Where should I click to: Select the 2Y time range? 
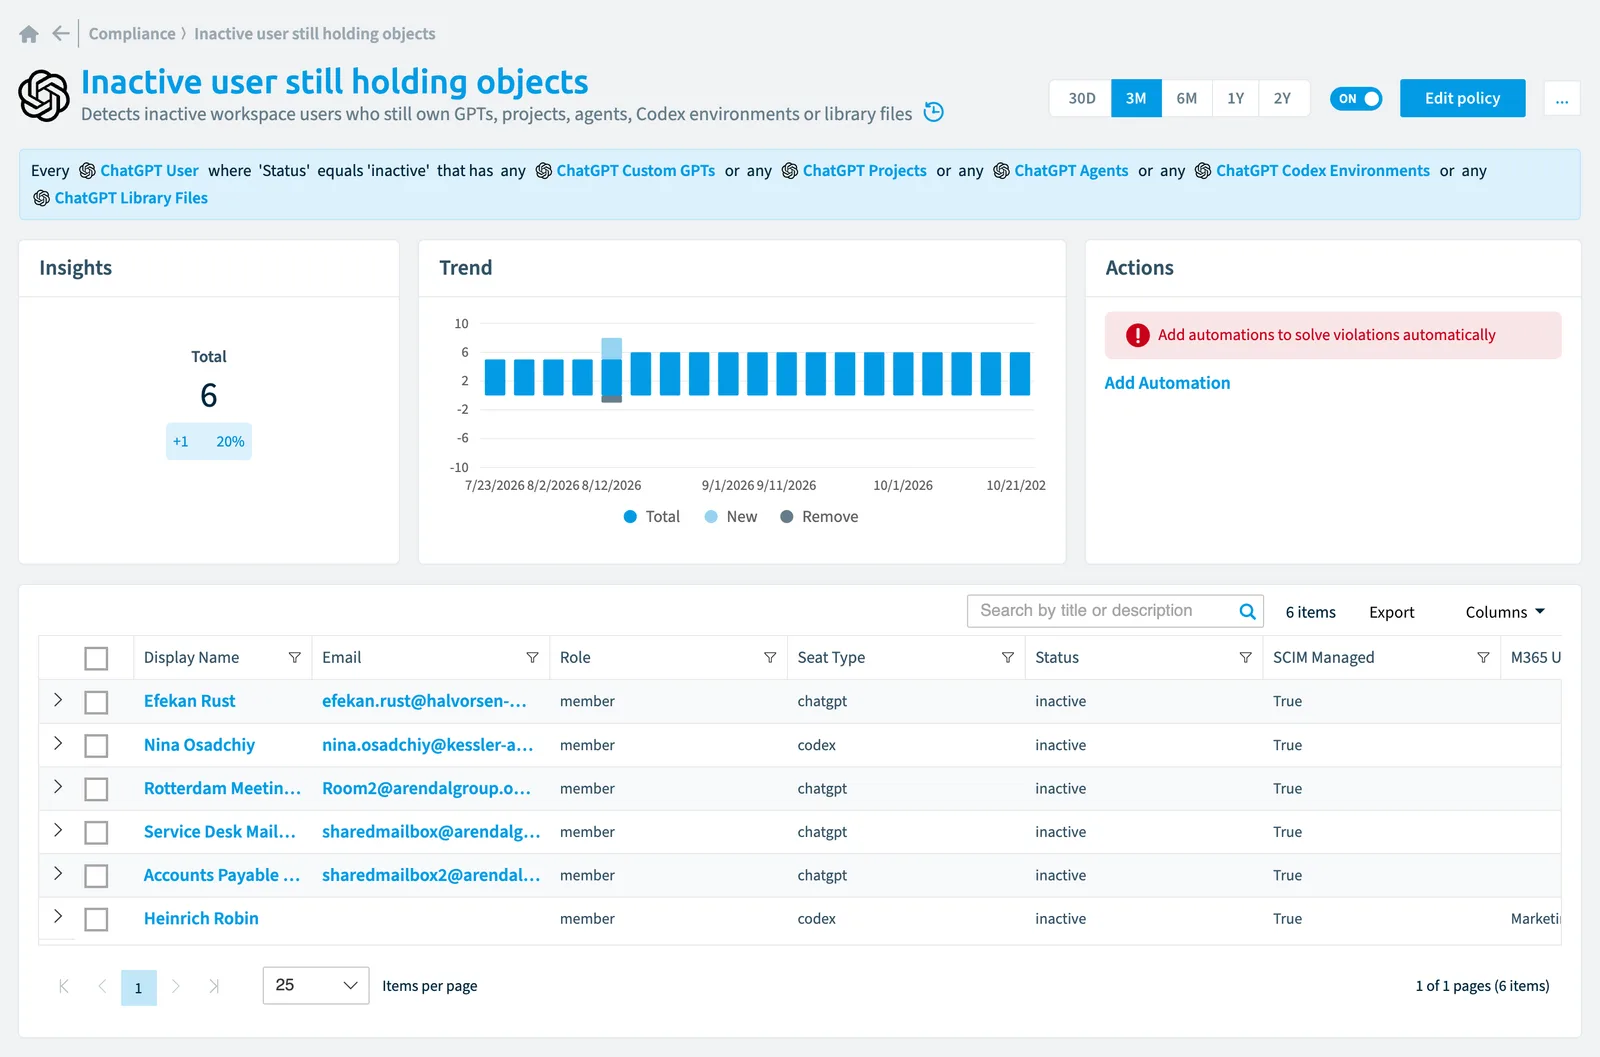[x=1283, y=98]
